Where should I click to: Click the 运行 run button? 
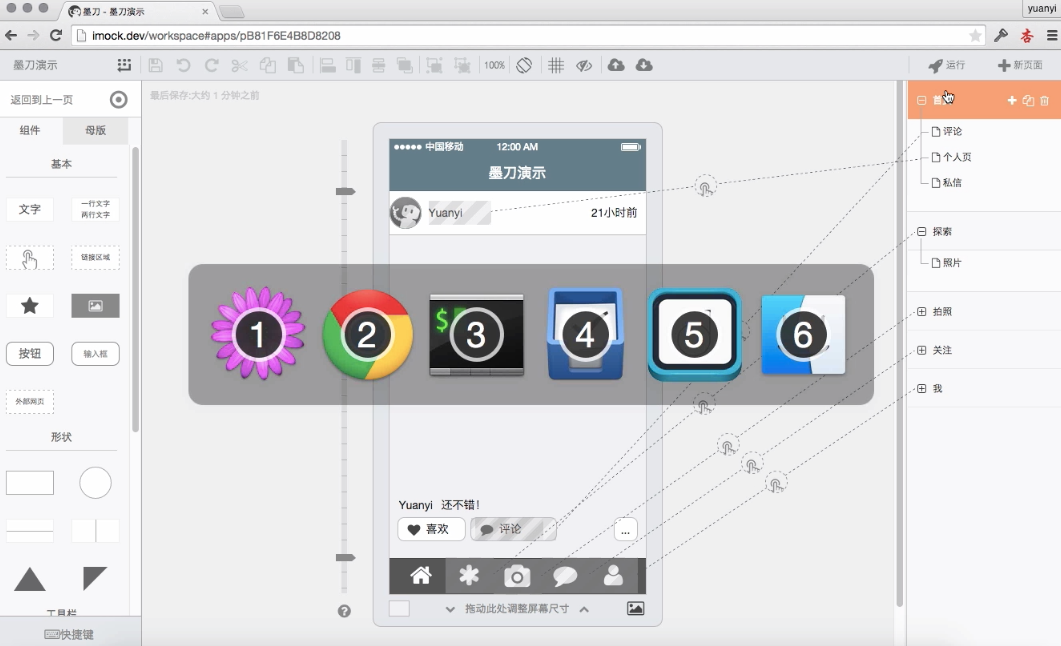[x=946, y=65]
